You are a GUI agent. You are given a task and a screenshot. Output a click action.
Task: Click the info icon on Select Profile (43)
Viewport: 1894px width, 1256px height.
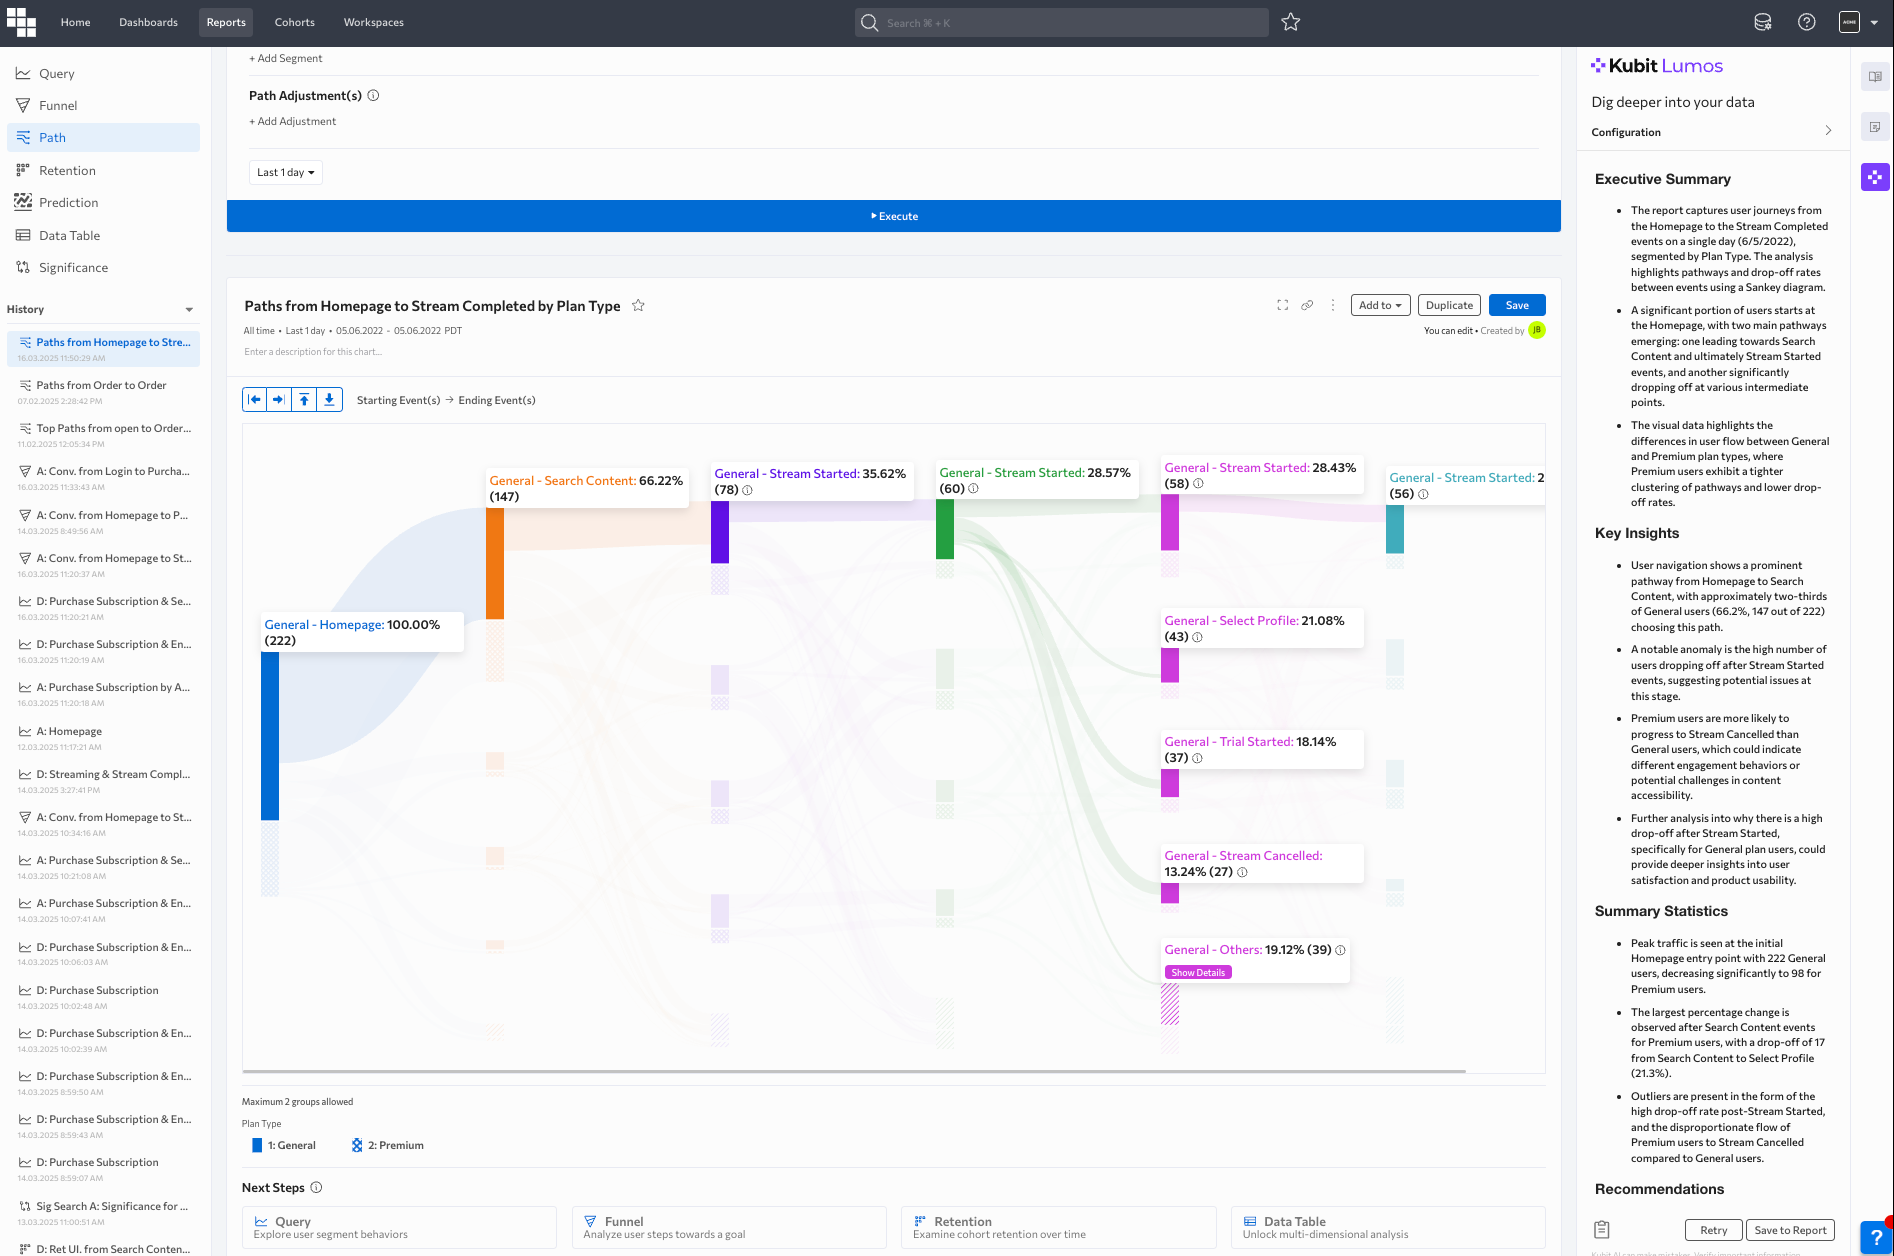[1197, 637]
